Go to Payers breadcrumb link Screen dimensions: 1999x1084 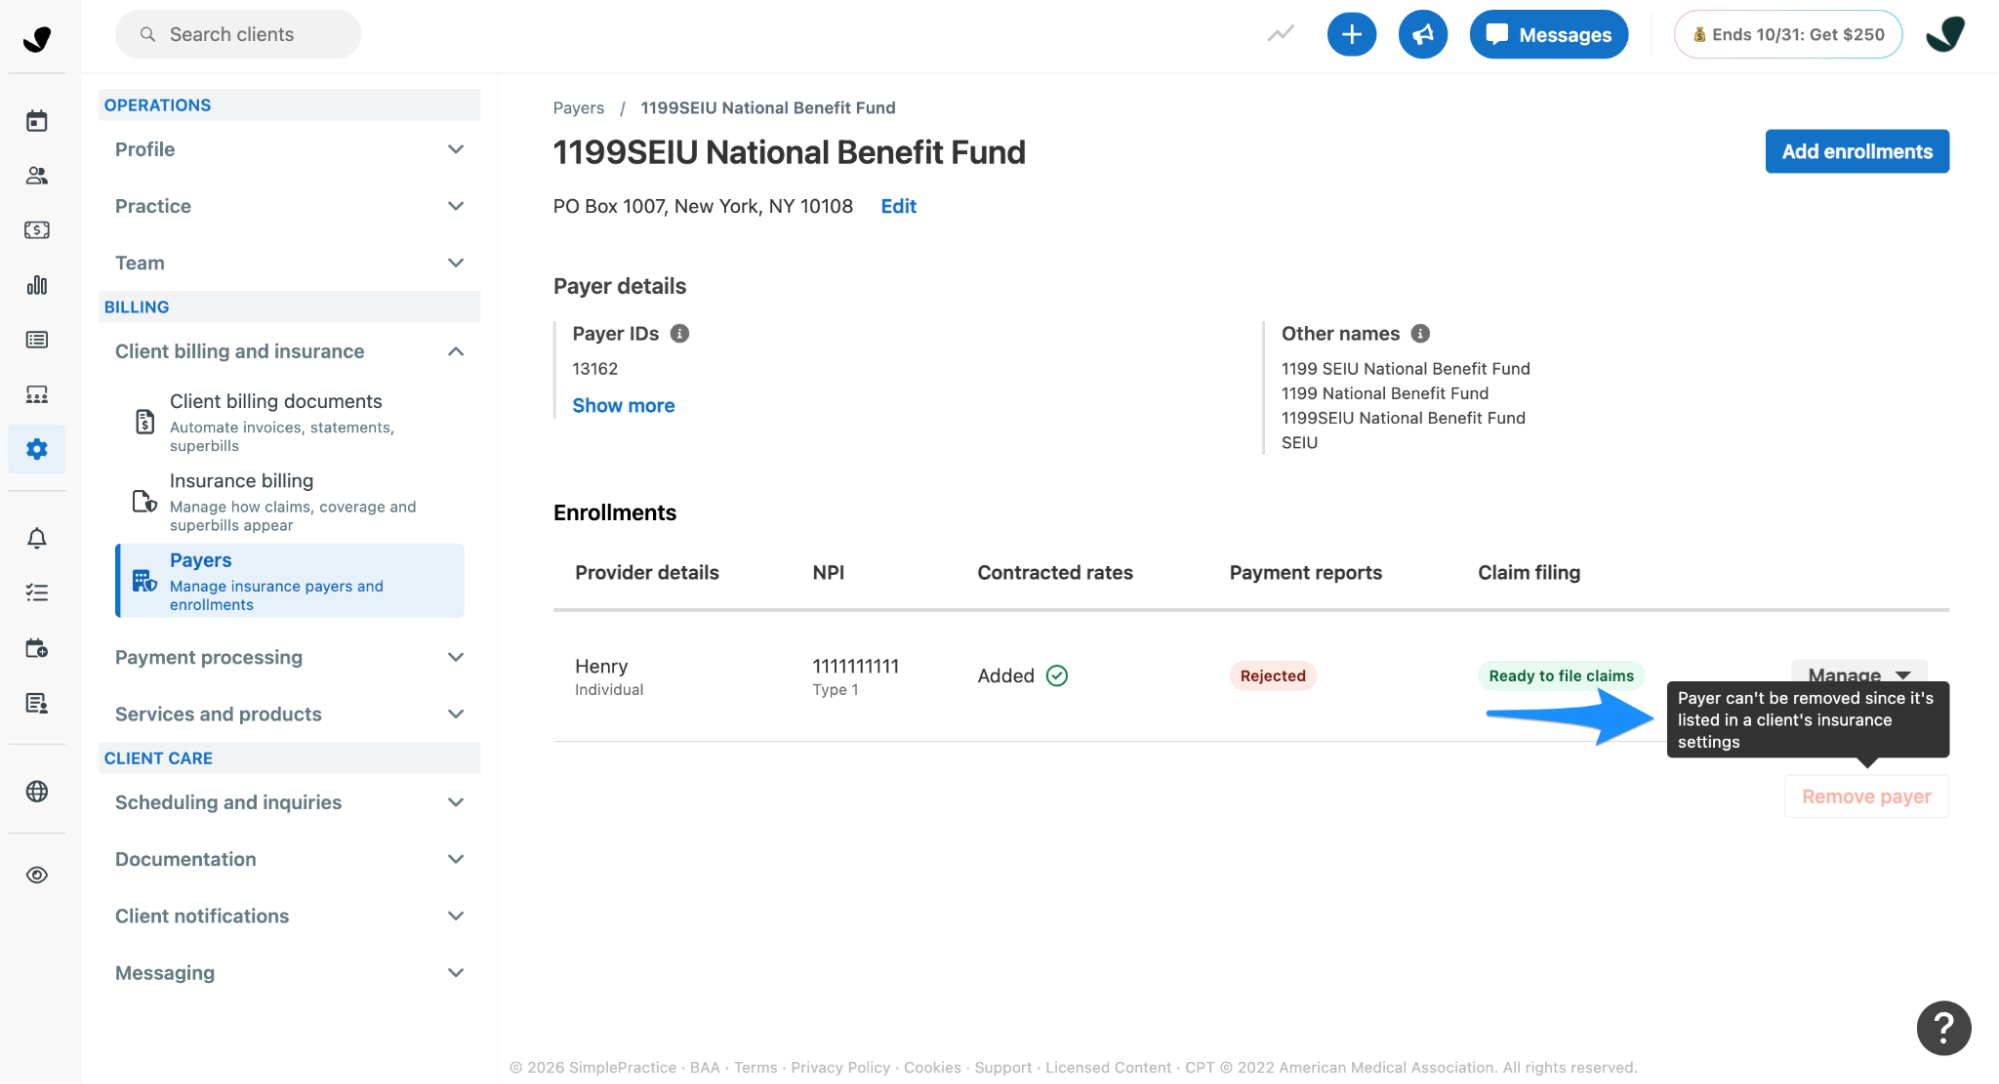point(578,107)
